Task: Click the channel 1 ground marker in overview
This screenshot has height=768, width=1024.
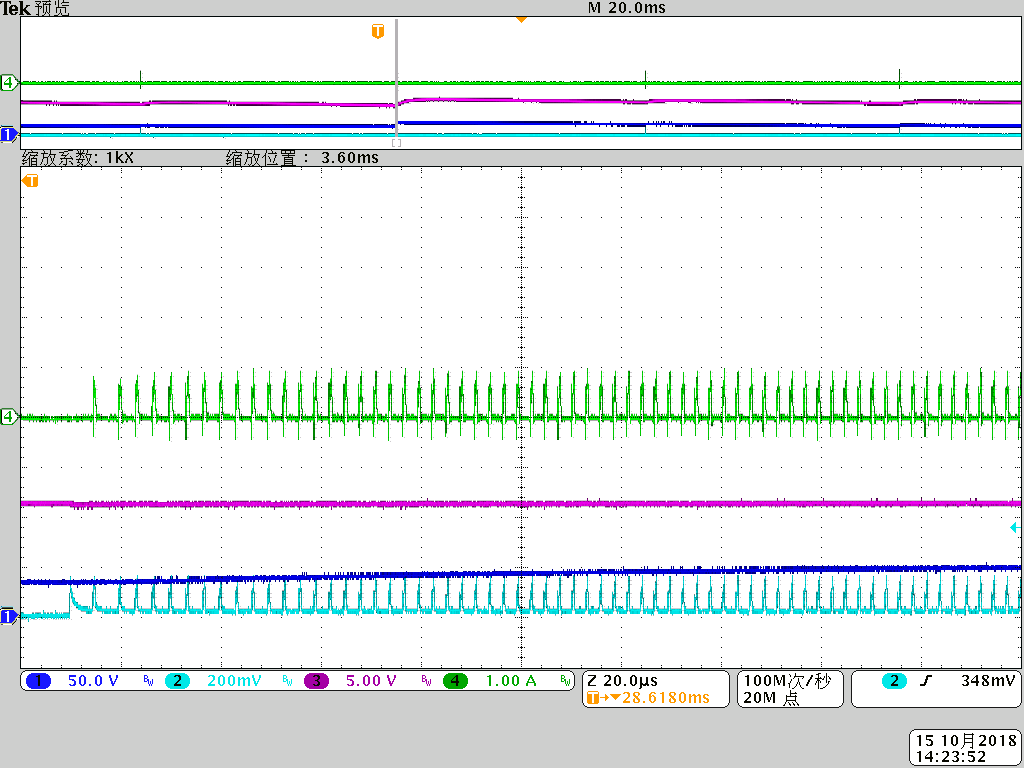Action: [x=8, y=135]
